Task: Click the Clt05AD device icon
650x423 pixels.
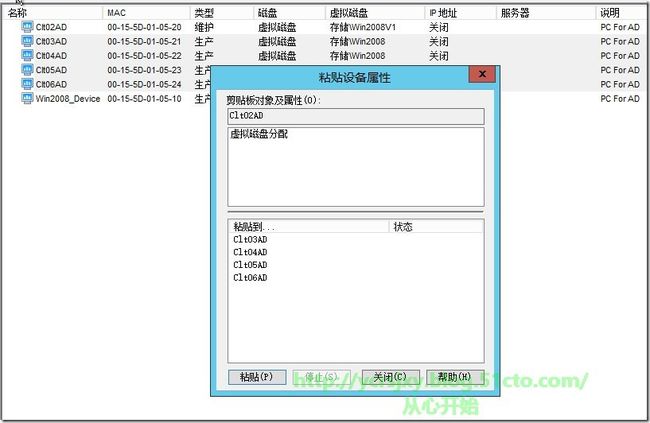Action: tap(27, 71)
